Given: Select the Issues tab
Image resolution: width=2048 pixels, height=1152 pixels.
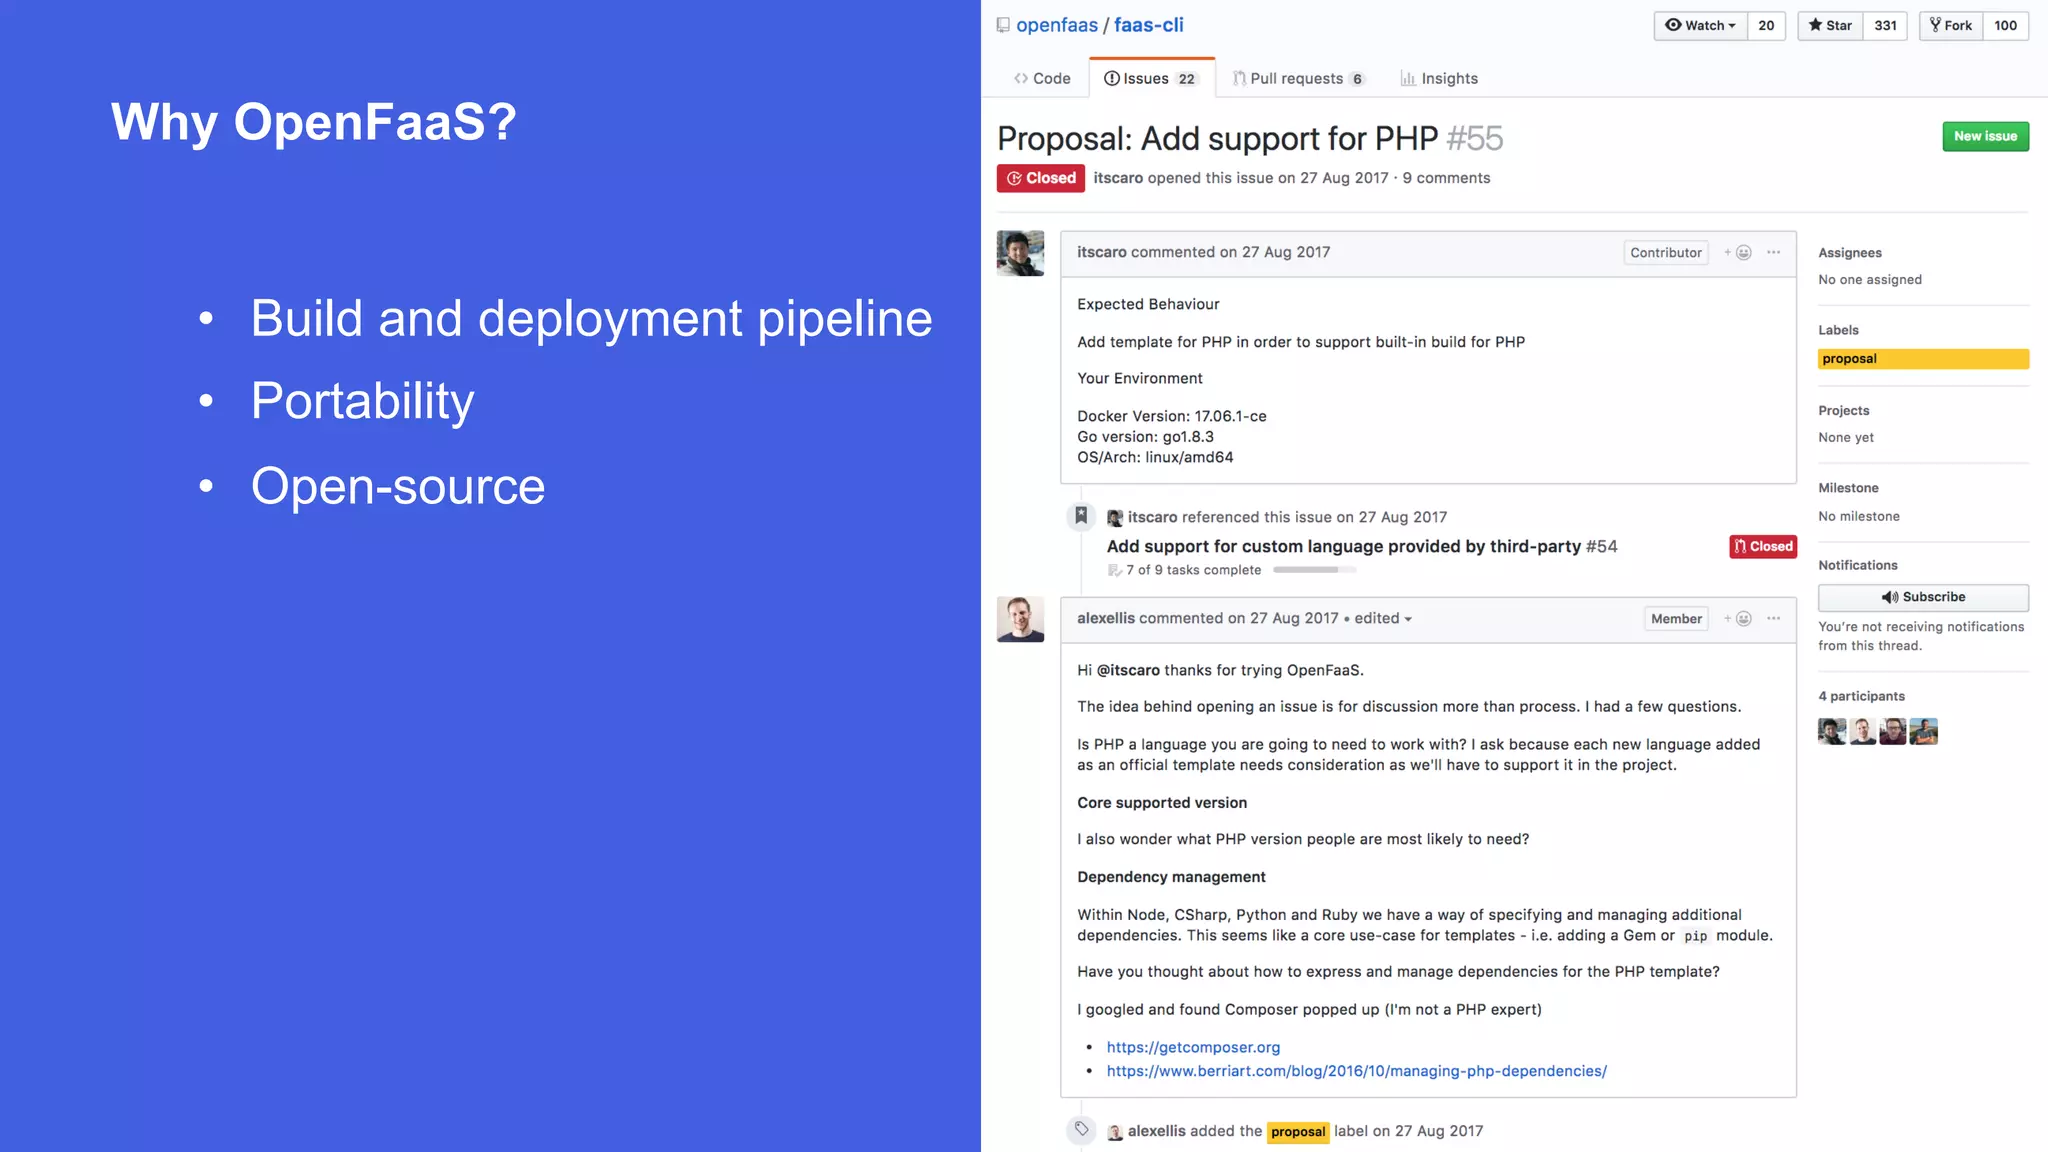Looking at the screenshot, I should [x=1151, y=78].
